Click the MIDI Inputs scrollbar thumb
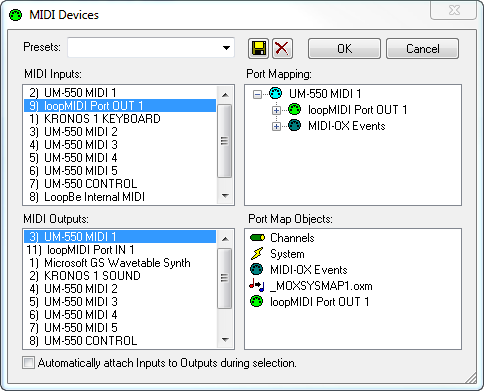Screen dimensions: 484x391 pos(225,141)
